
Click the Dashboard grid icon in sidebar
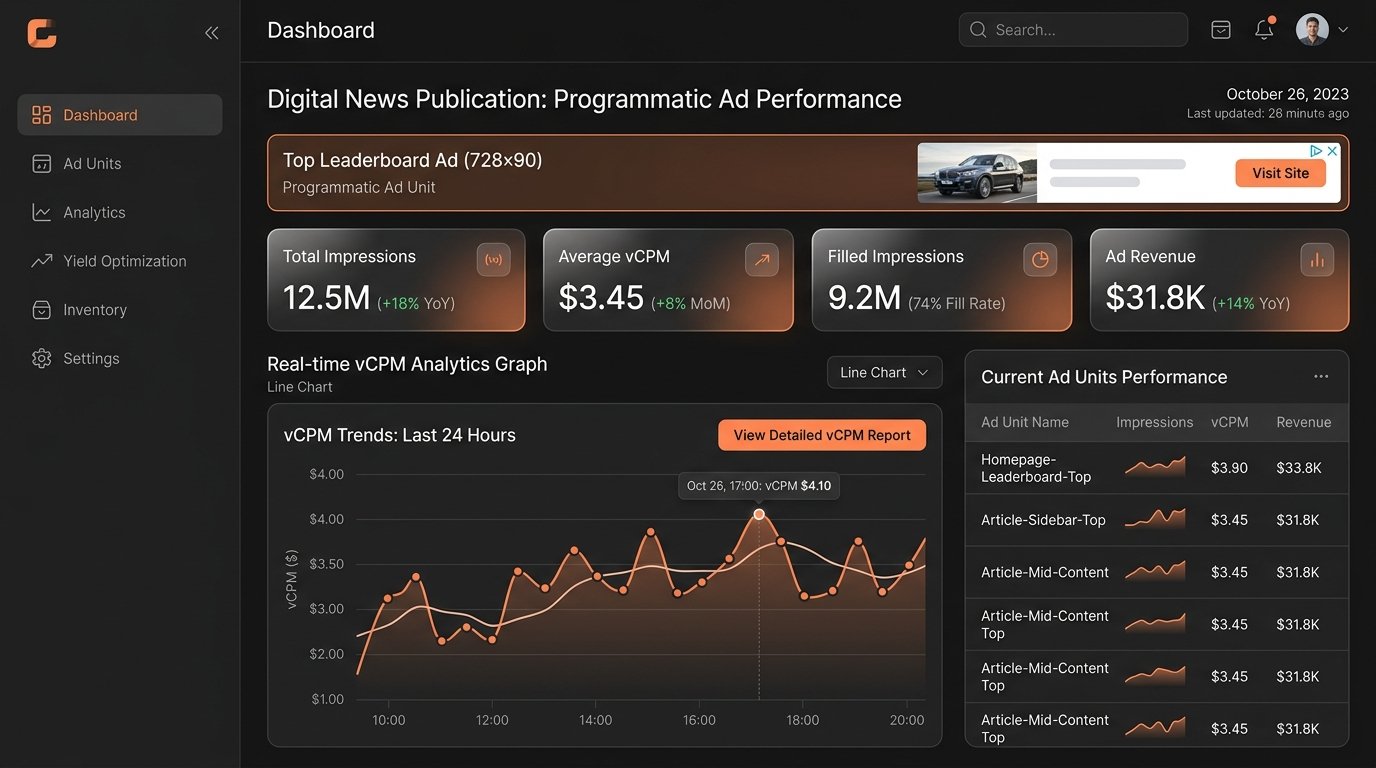(41, 115)
